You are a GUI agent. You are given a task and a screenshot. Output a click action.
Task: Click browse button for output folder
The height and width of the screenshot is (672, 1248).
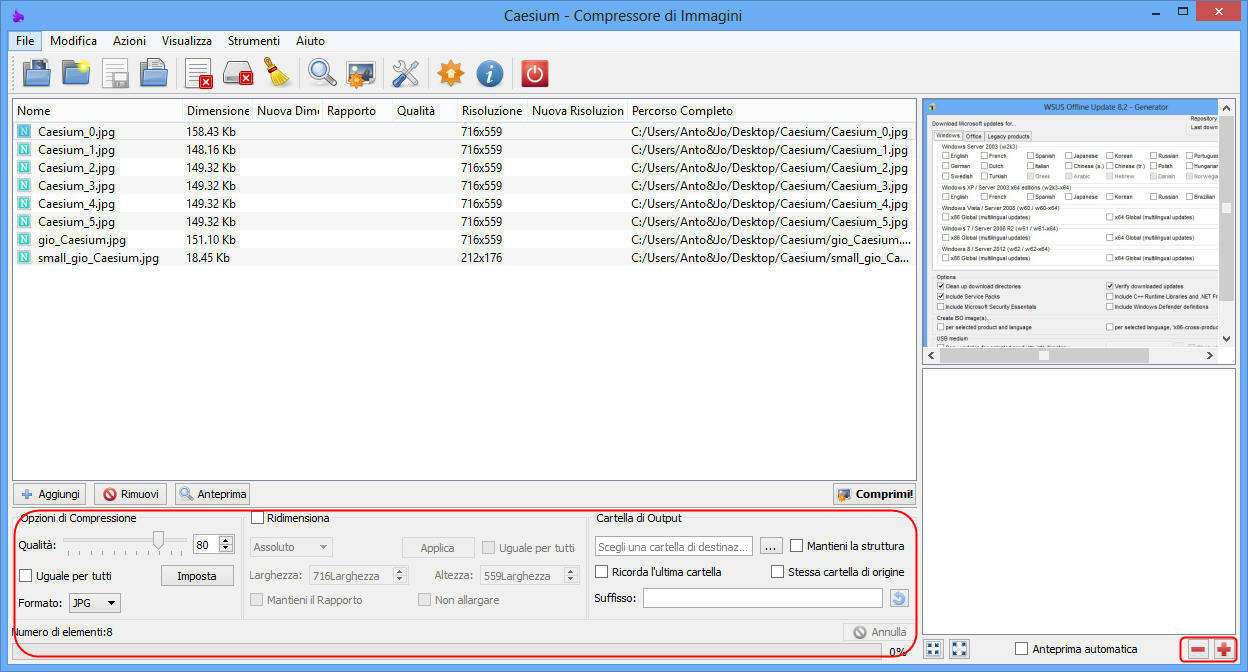[770, 546]
